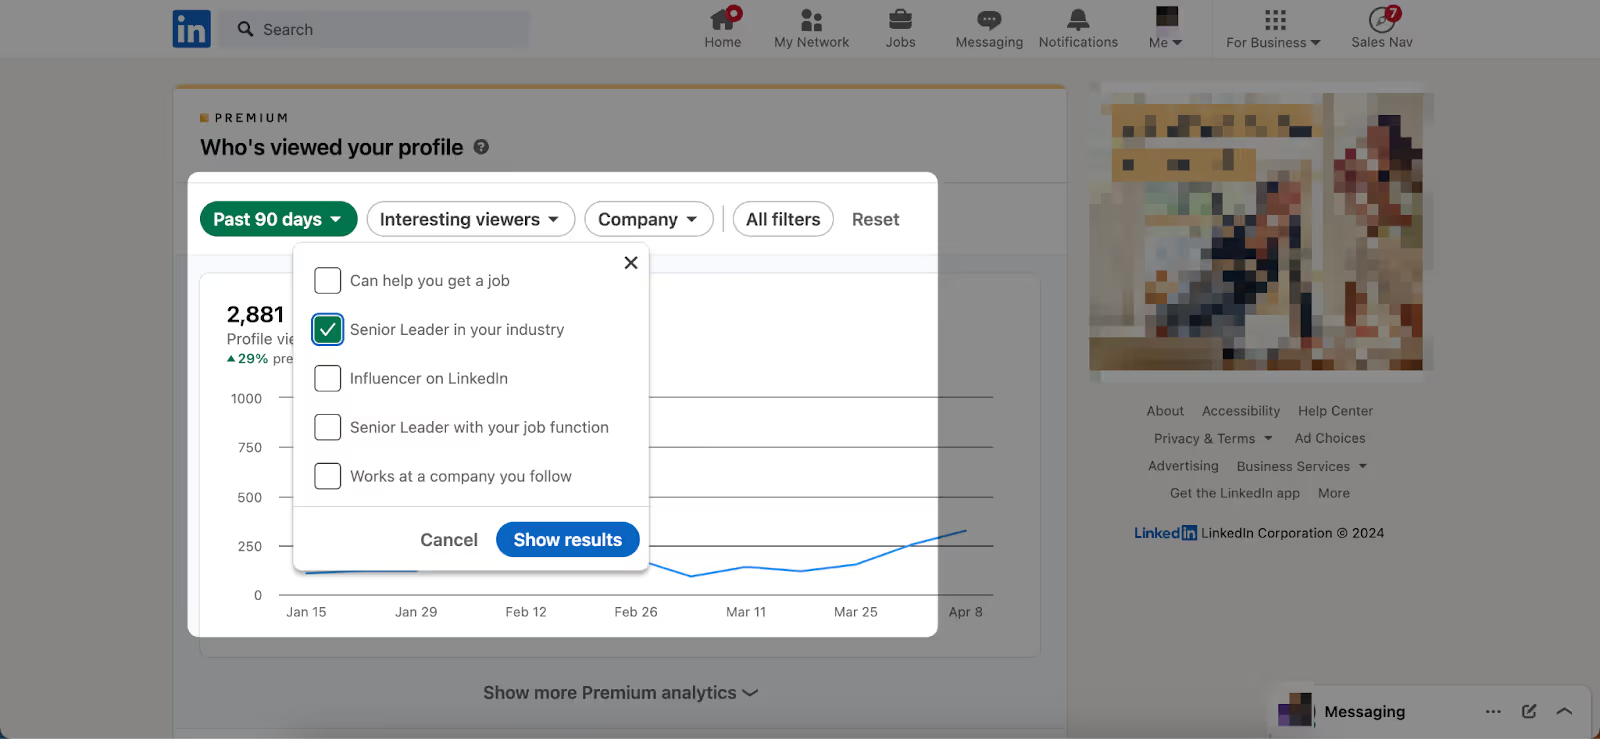Click Cancel in the filter popup
1600x739 pixels.
[449, 540]
